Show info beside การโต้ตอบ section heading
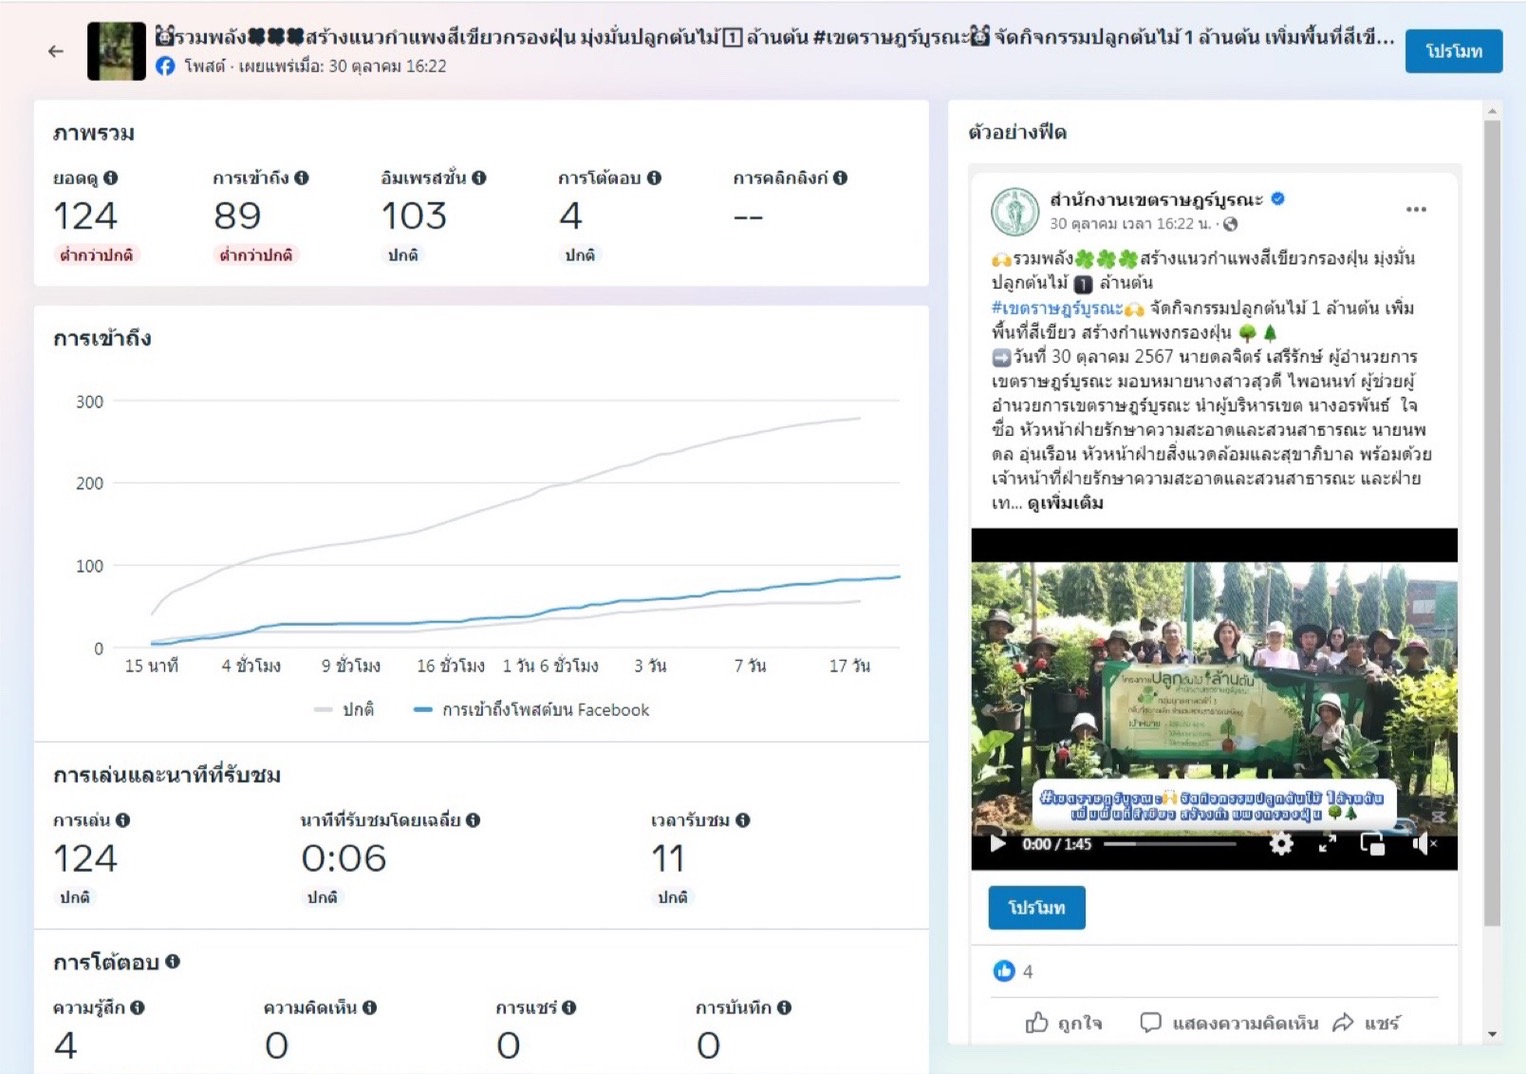1526x1074 pixels. coord(172,961)
